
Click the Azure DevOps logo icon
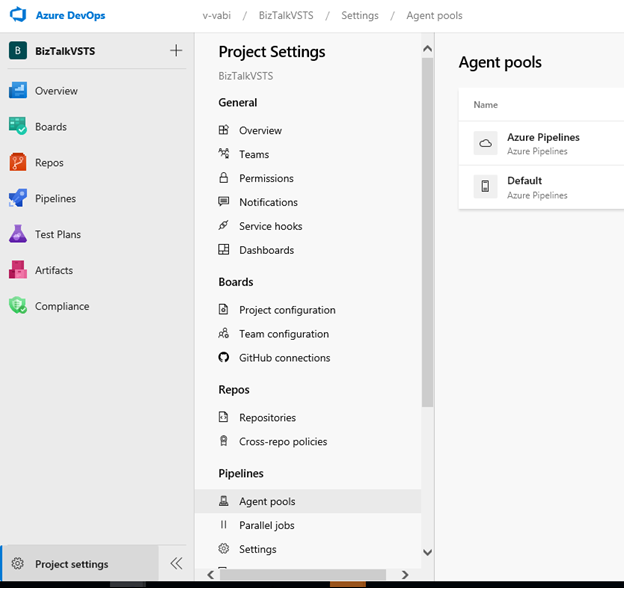(x=18, y=15)
